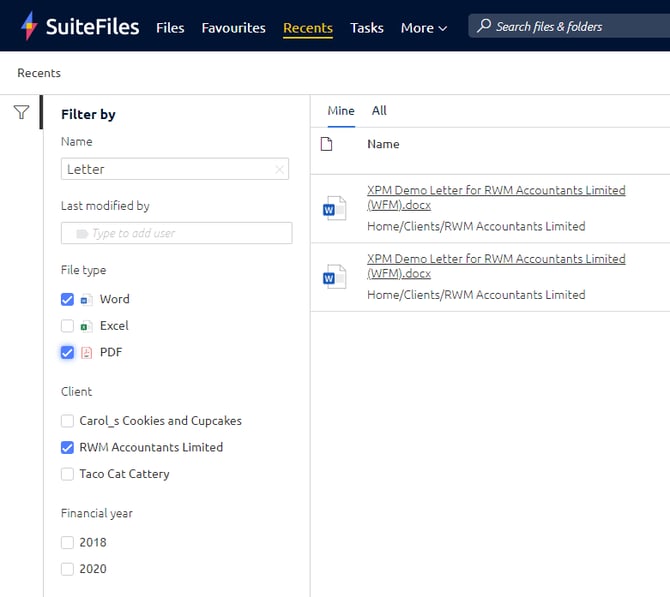670x597 pixels.
Task: Focus the Search files & folders box
Action: pos(569,26)
